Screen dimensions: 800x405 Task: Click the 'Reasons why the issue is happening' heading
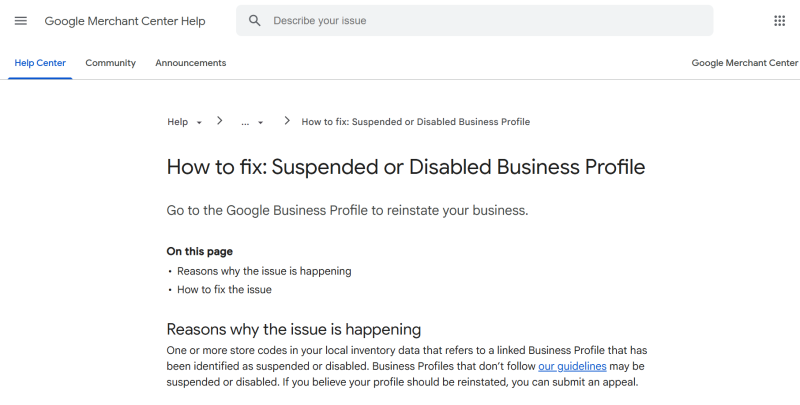(x=293, y=329)
